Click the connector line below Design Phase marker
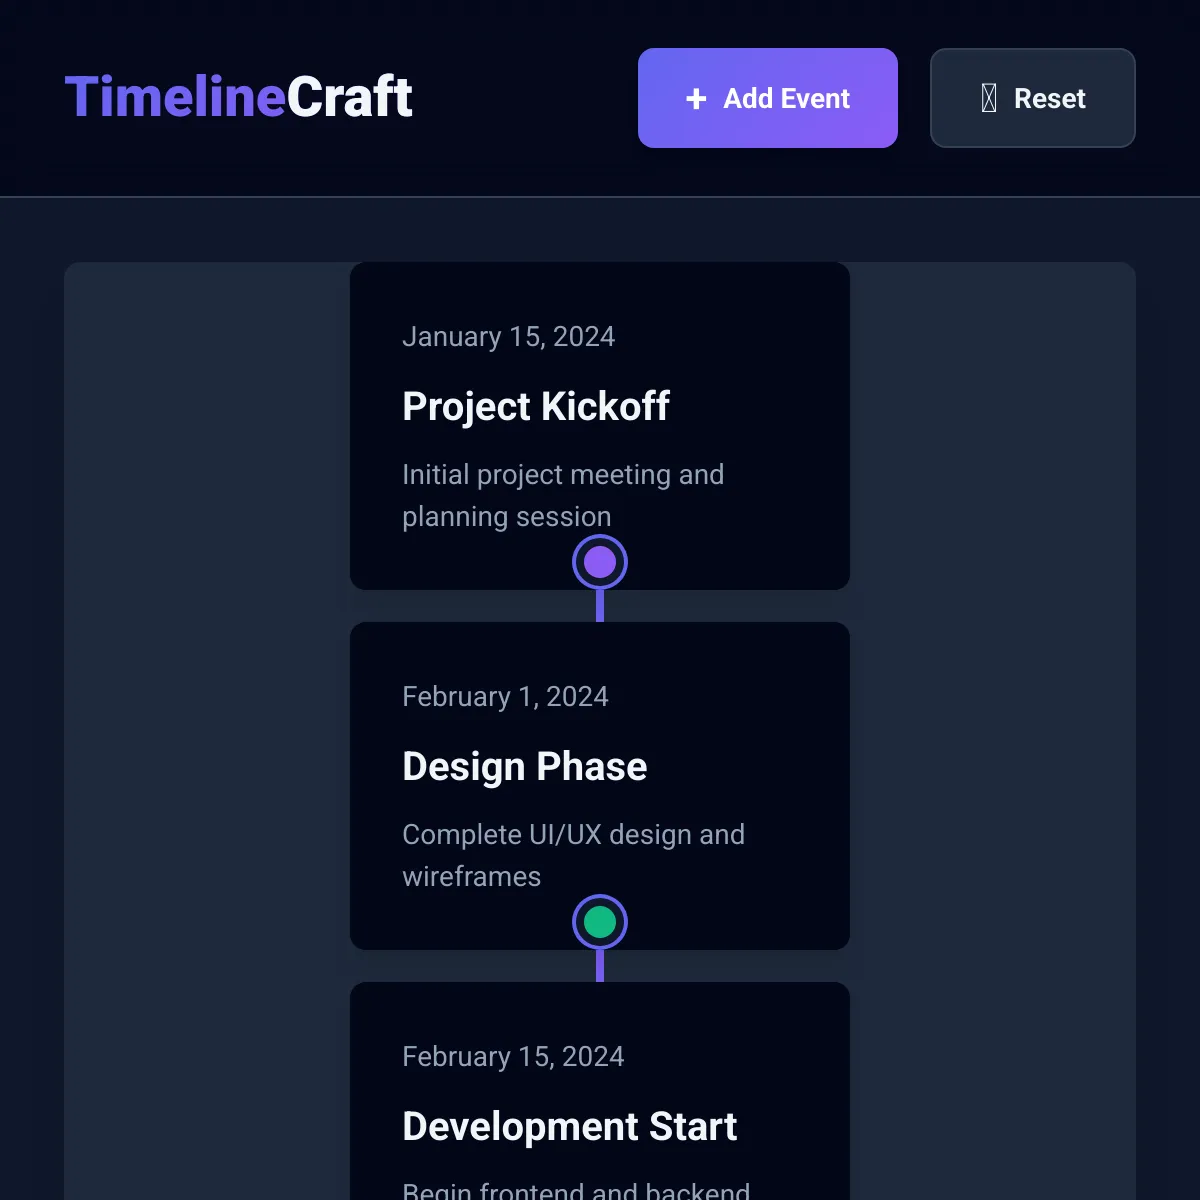Viewport: 1200px width, 1200px height. tap(600, 966)
